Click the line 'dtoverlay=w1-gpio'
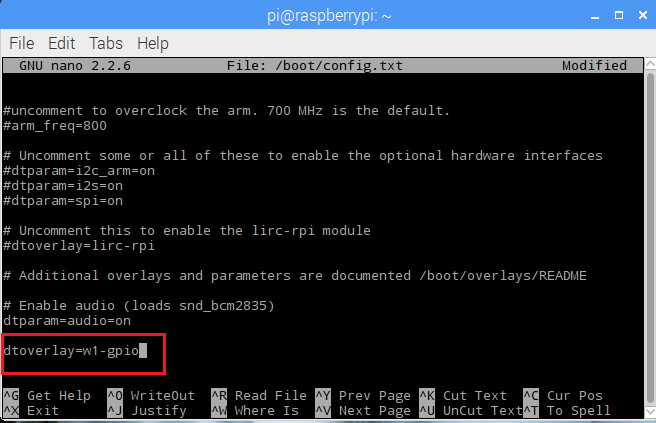 point(71,351)
